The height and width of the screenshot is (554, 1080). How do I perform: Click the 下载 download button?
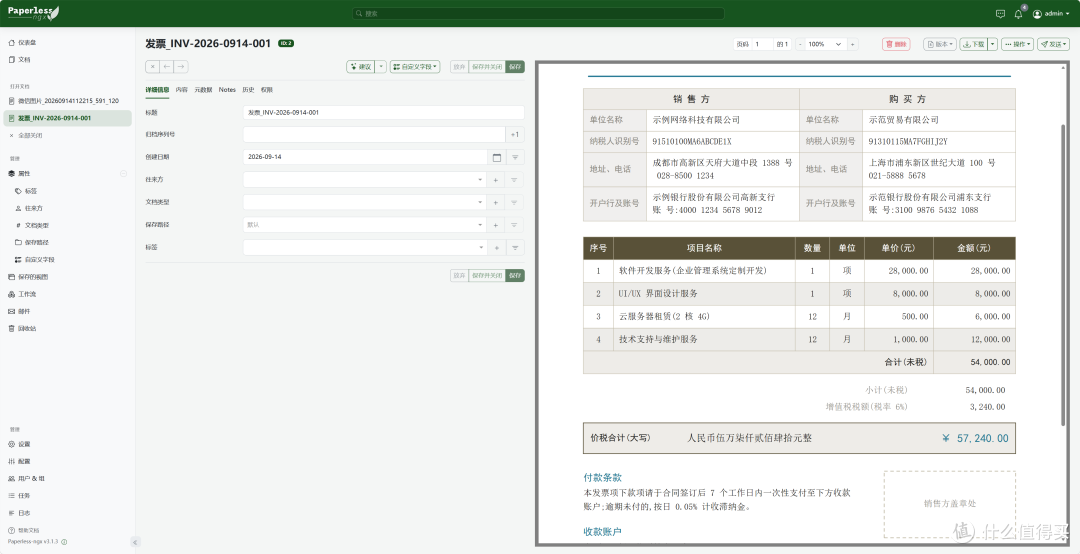pyautogui.click(x=973, y=44)
